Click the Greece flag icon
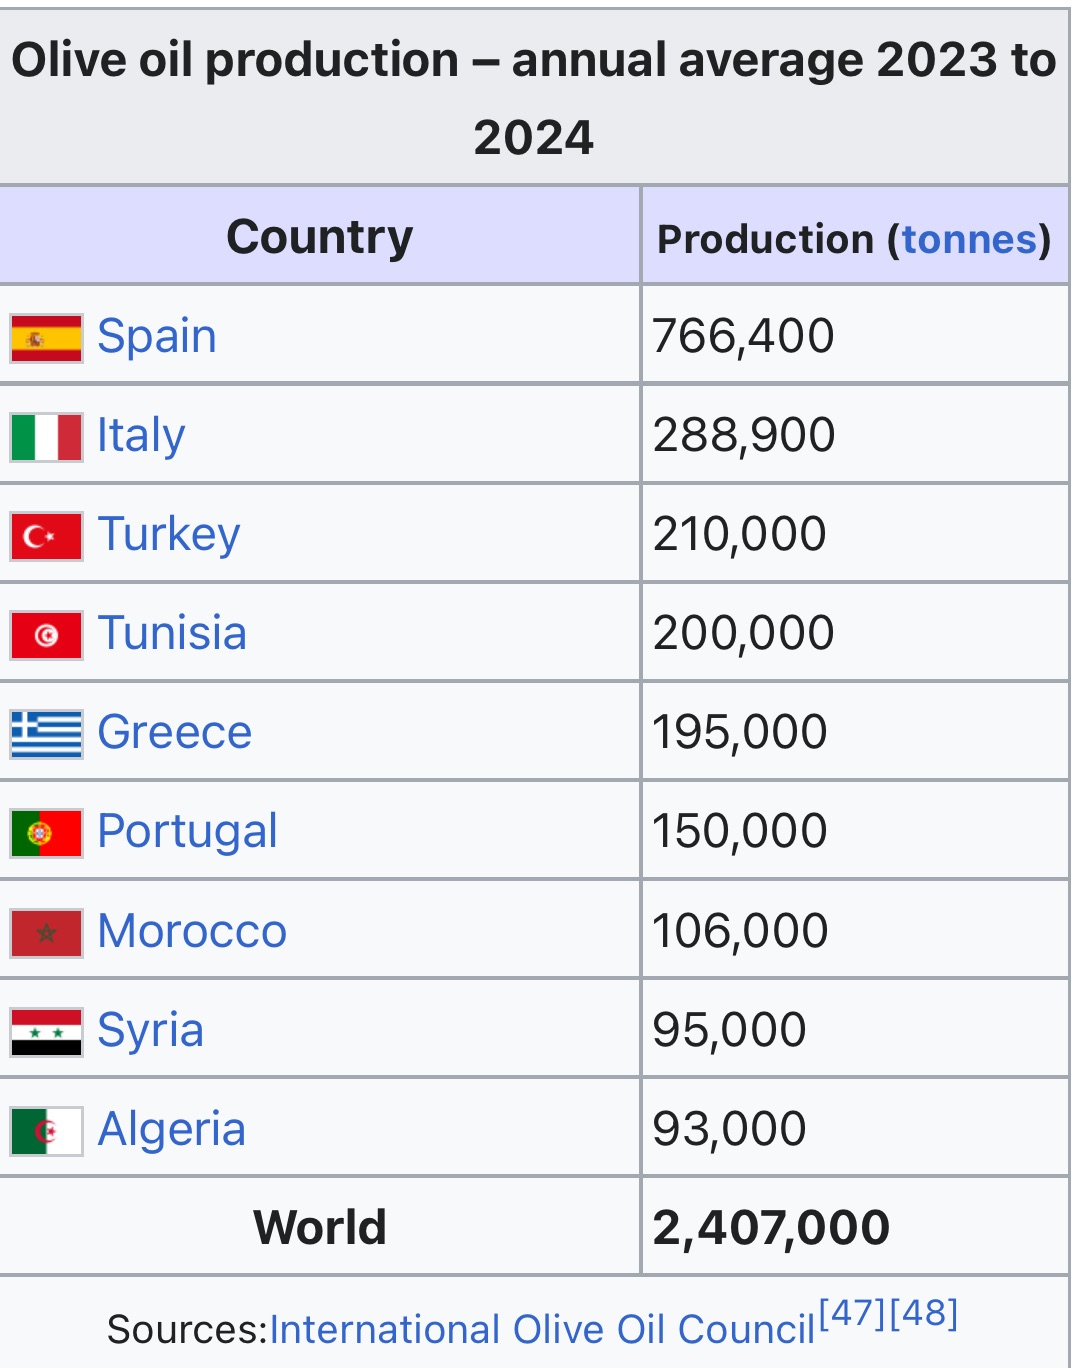The height and width of the screenshot is (1368, 1076). (46, 734)
